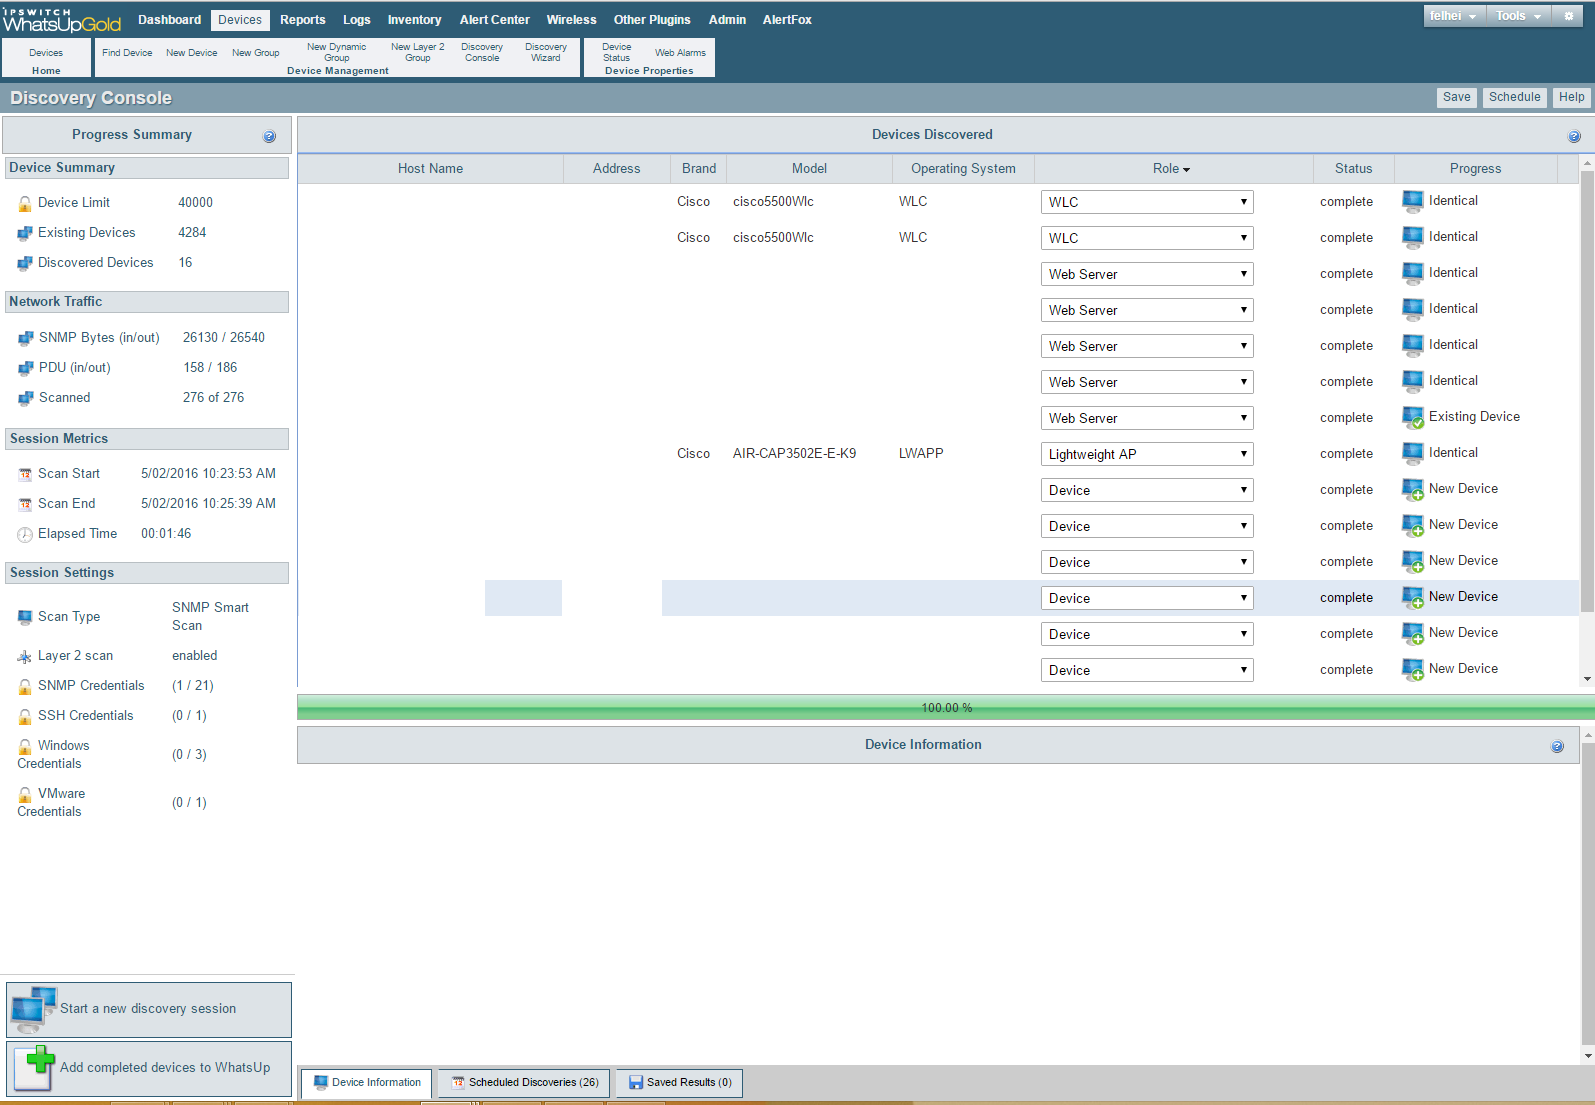This screenshot has height=1105, width=1595.
Task: Click the Device Limit lock icon
Action: [25, 203]
